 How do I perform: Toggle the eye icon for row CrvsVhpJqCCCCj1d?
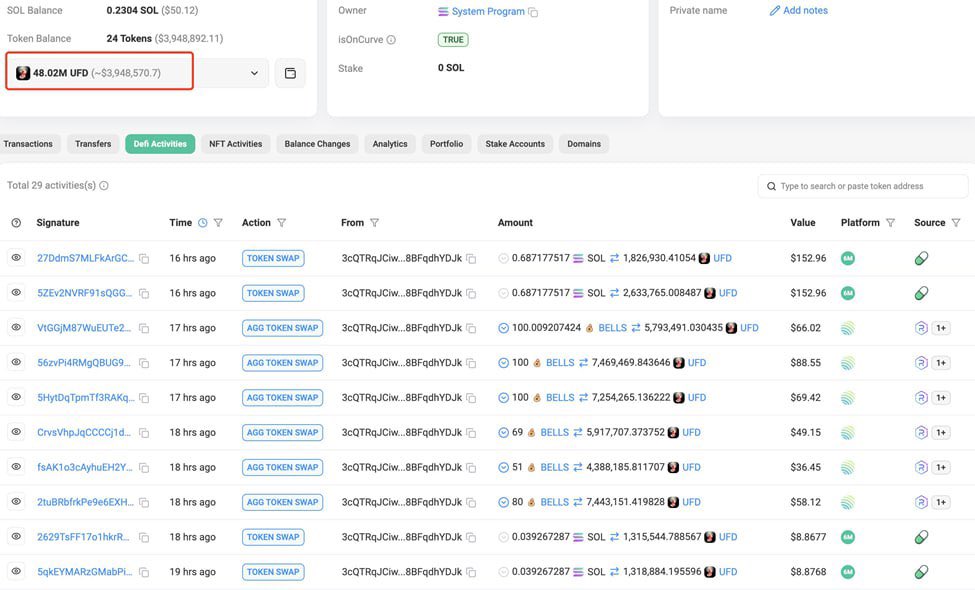tap(16, 431)
